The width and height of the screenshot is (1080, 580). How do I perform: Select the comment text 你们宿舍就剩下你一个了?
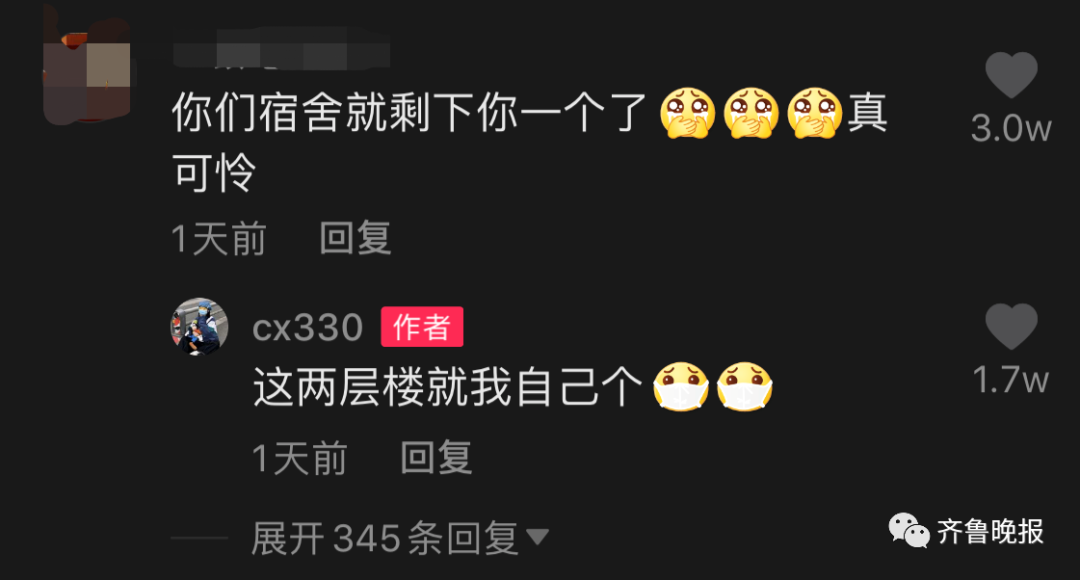pyautogui.click(x=409, y=113)
